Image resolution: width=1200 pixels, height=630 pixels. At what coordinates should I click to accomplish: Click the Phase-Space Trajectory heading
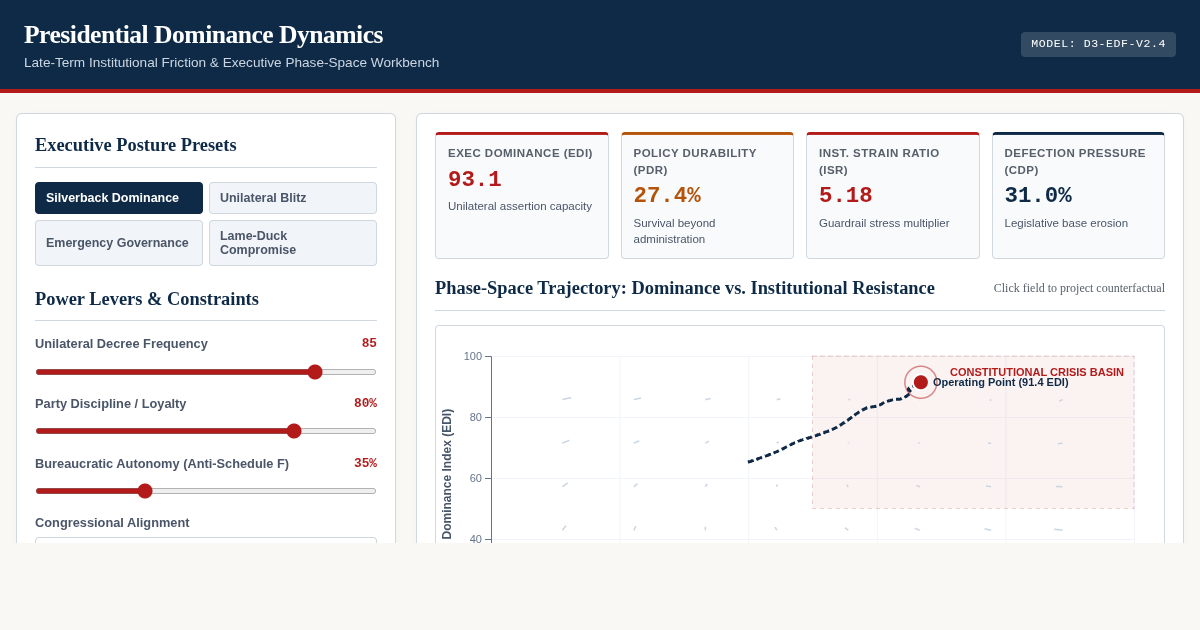click(685, 288)
